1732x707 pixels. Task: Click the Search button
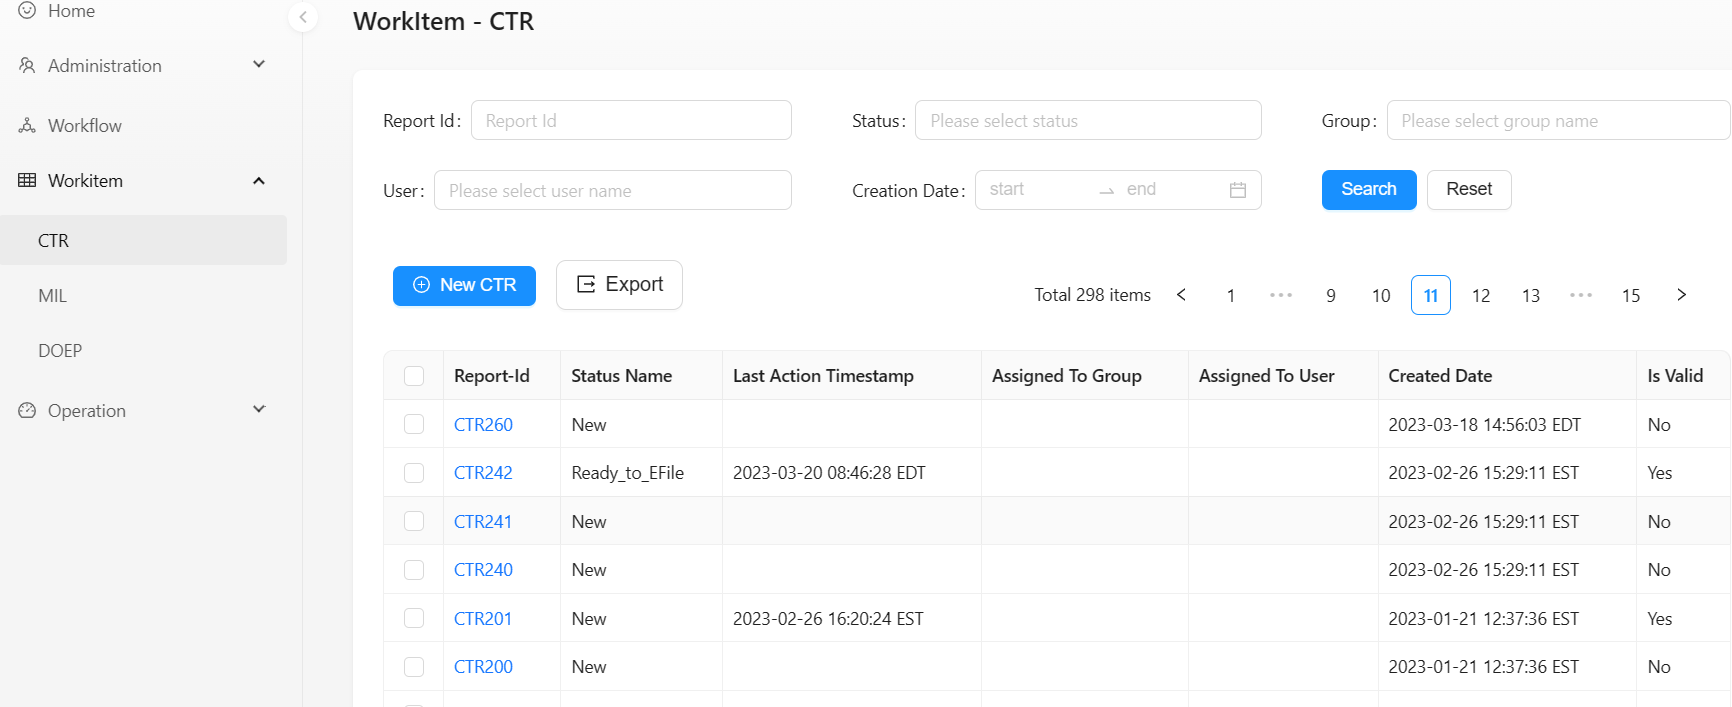[x=1369, y=190]
